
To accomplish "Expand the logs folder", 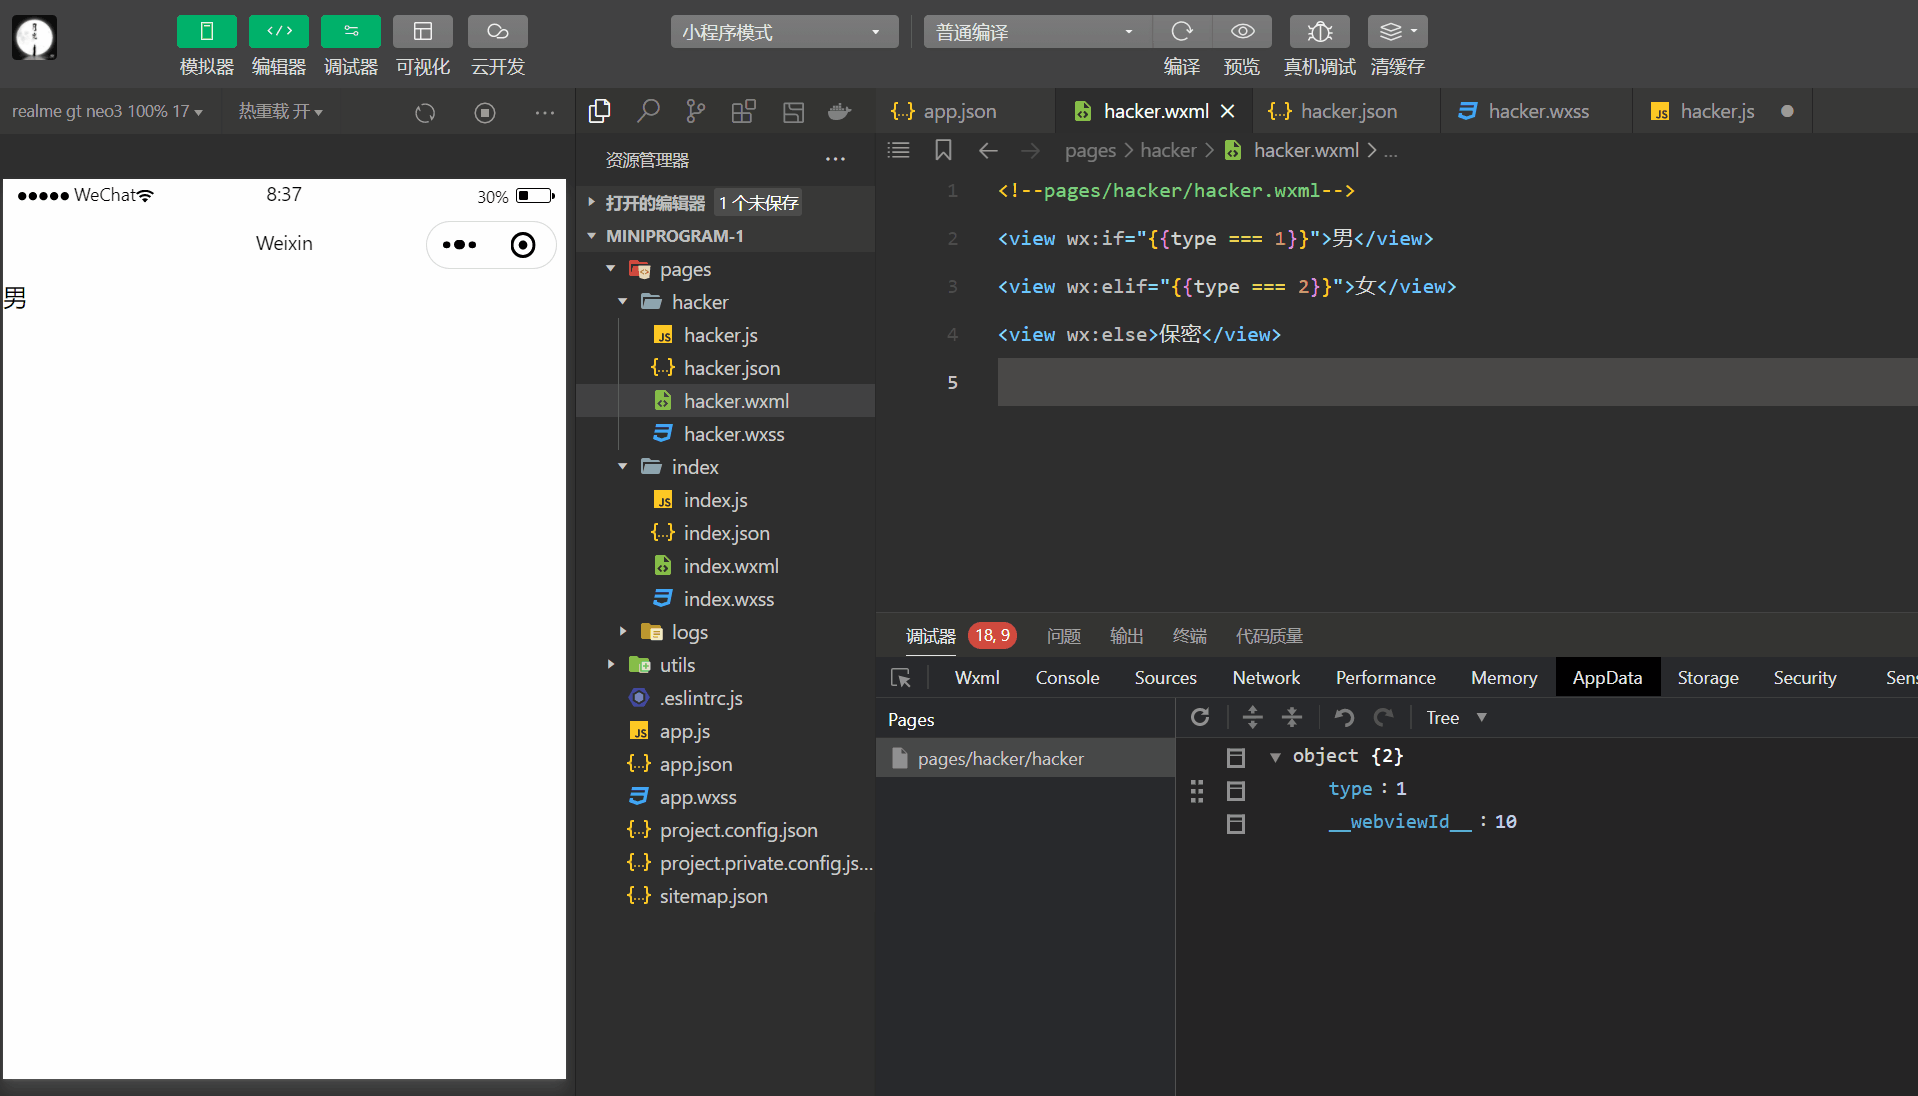I will pos(726,632).
